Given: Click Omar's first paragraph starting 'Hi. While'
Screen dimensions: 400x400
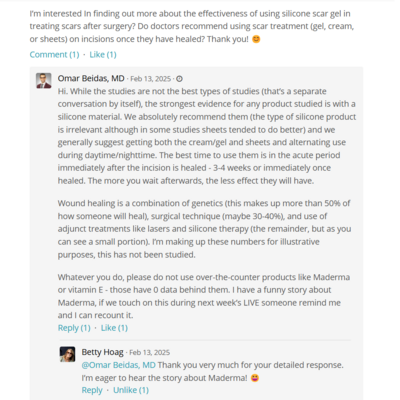Looking at the screenshot, I should point(207,136).
